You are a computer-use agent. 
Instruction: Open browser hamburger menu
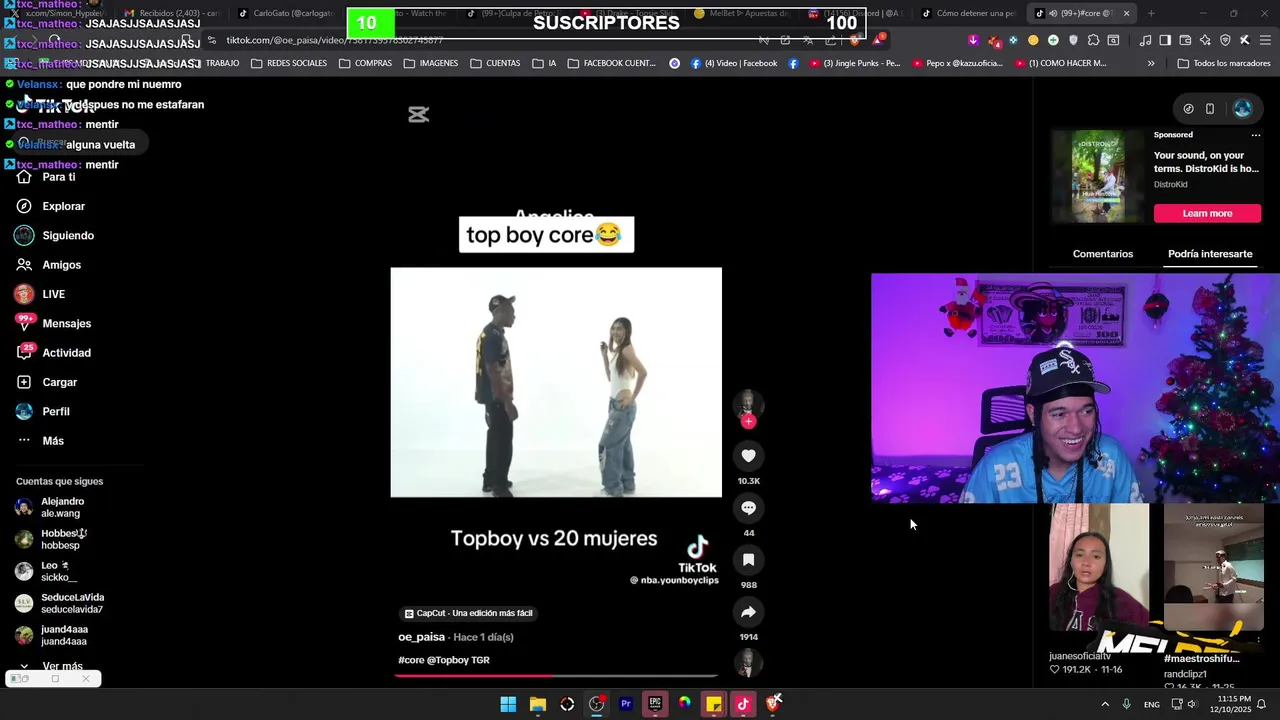(x=1265, y=40)
